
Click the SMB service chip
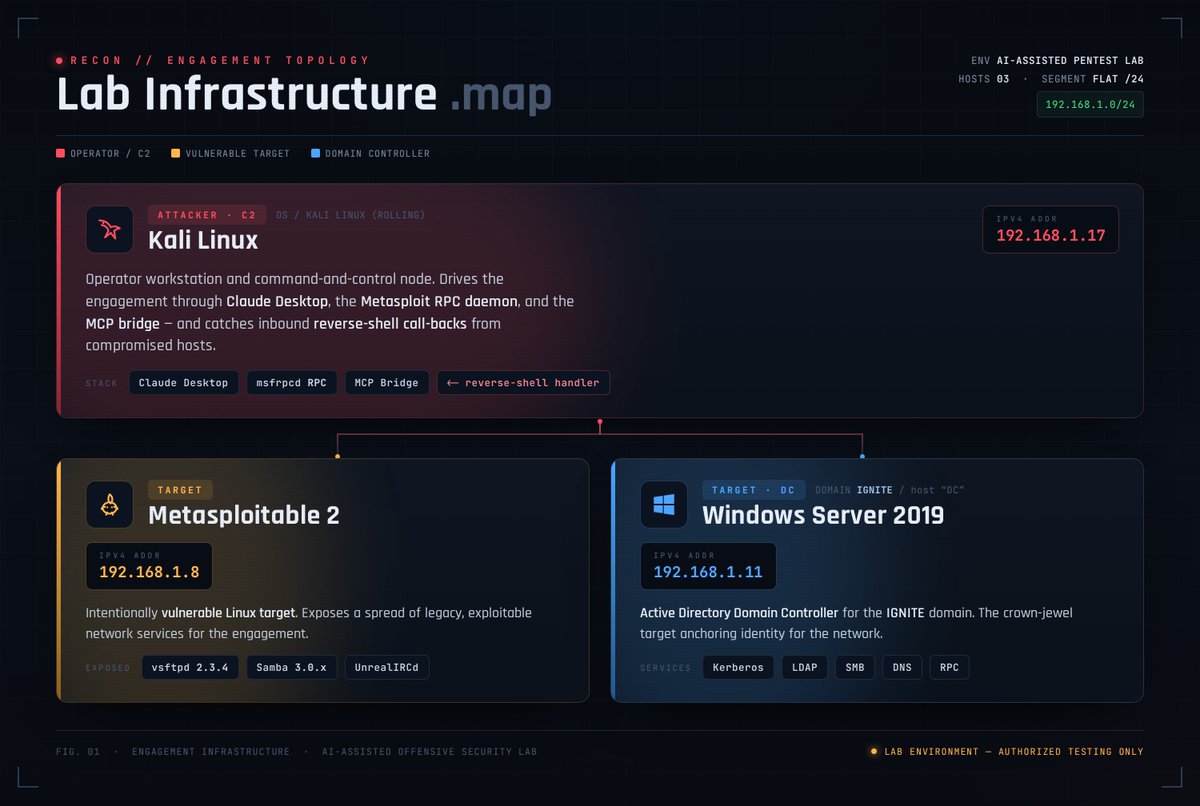pos(855,668)
